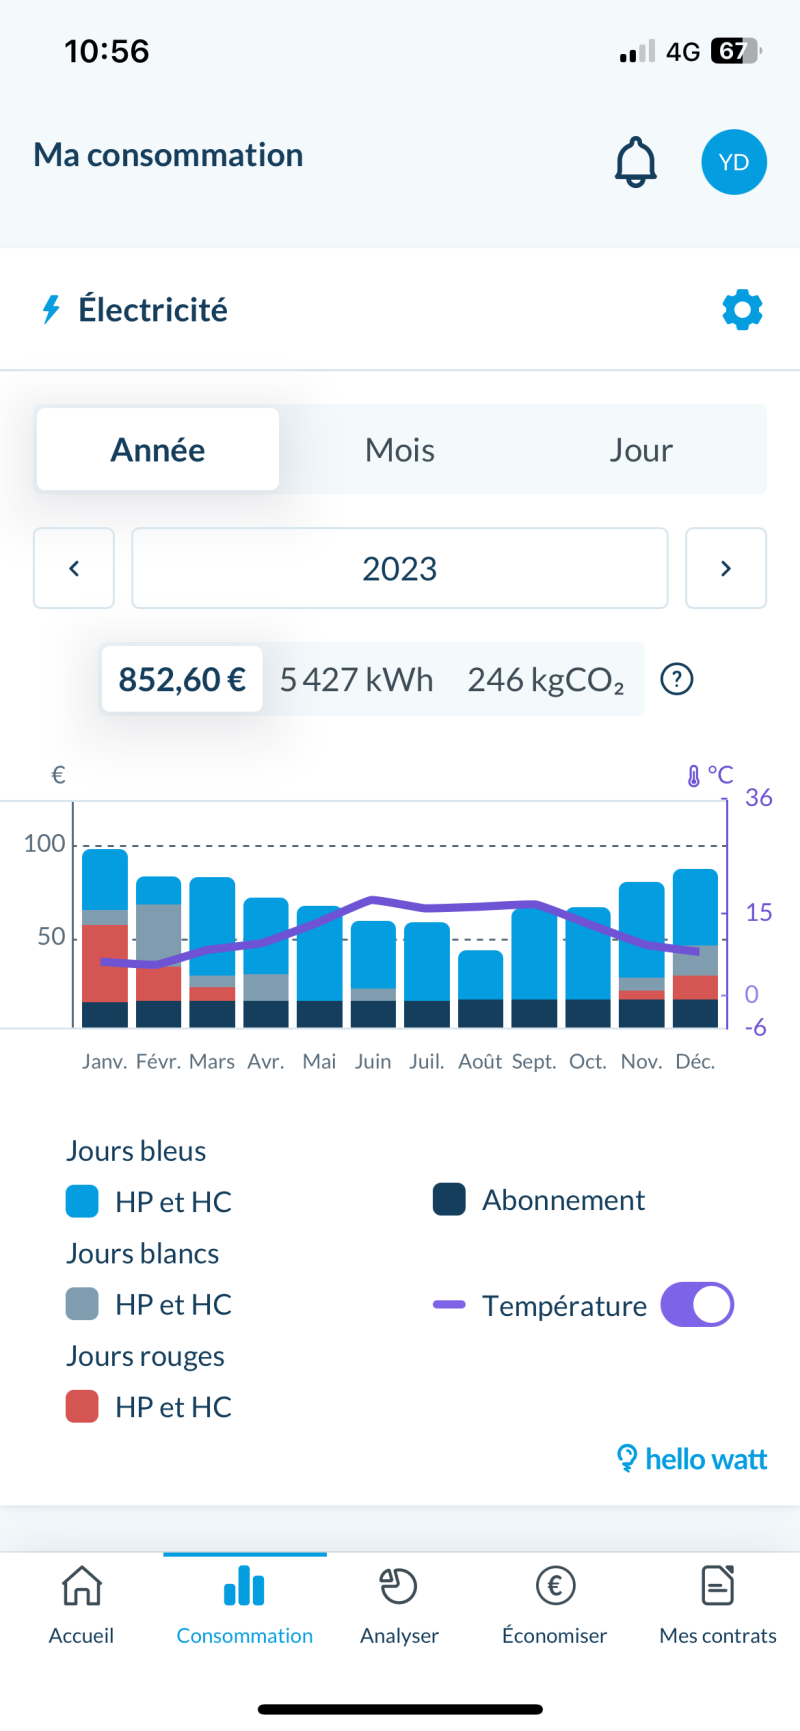
Task: Open the Économiser euro icon
Action: (x=555, y=1586)
